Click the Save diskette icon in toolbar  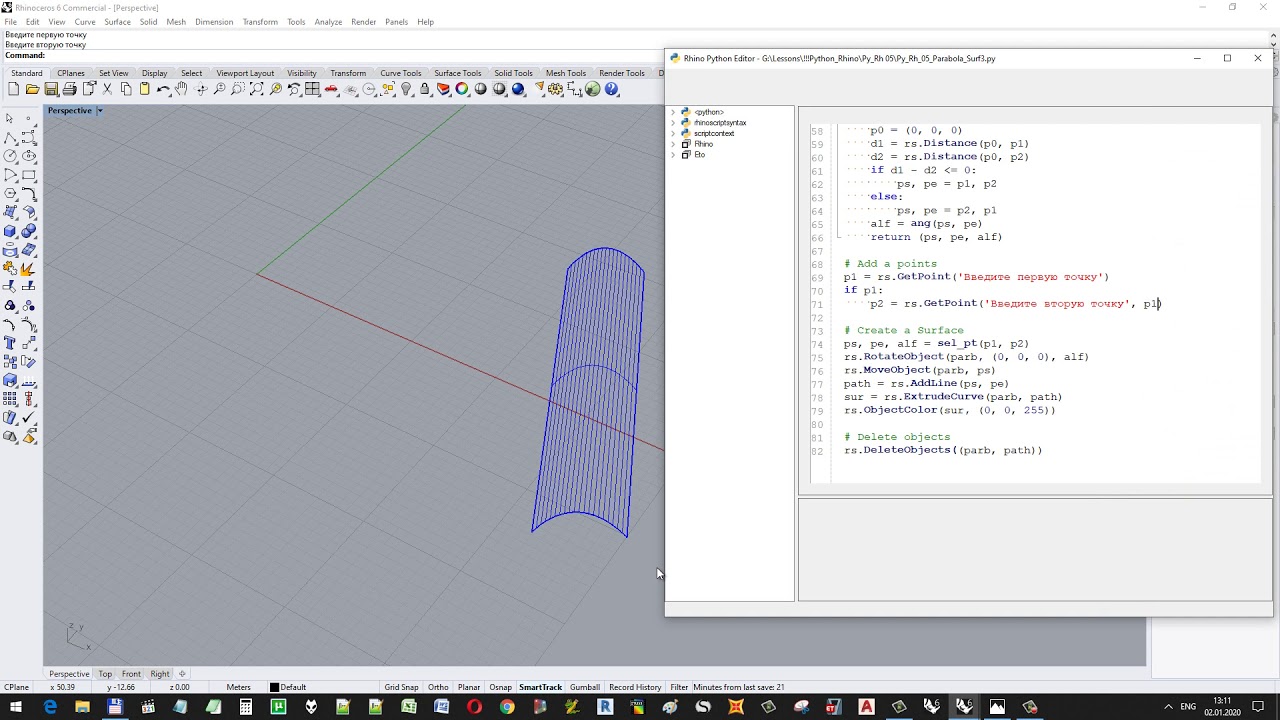(x=51, y=89)
